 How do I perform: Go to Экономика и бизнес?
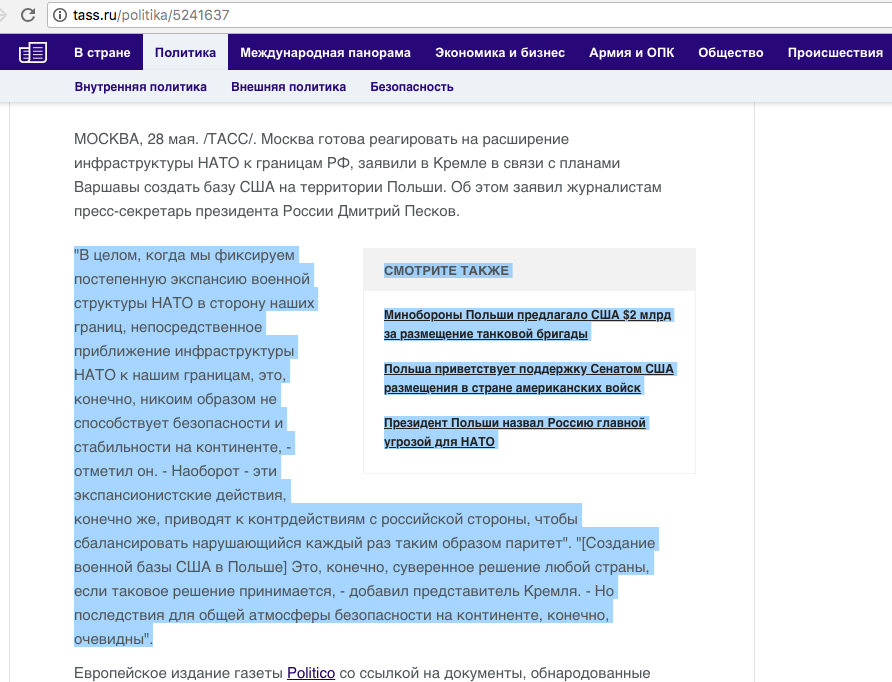pos(500,52)
